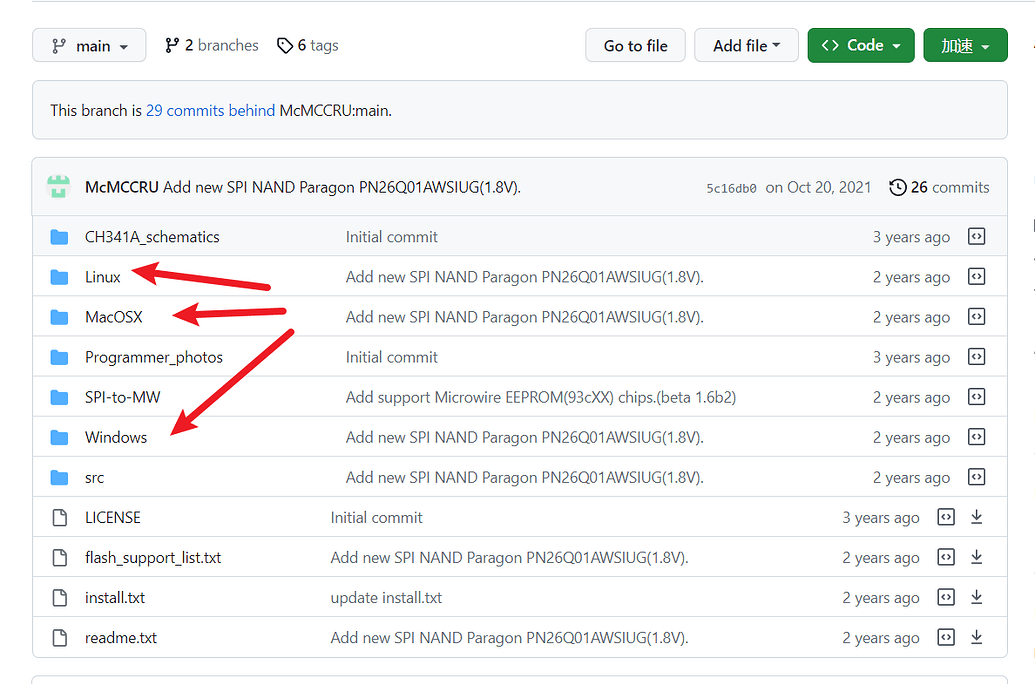
Task: Open the 29 commits behind link
Action: 210,111
